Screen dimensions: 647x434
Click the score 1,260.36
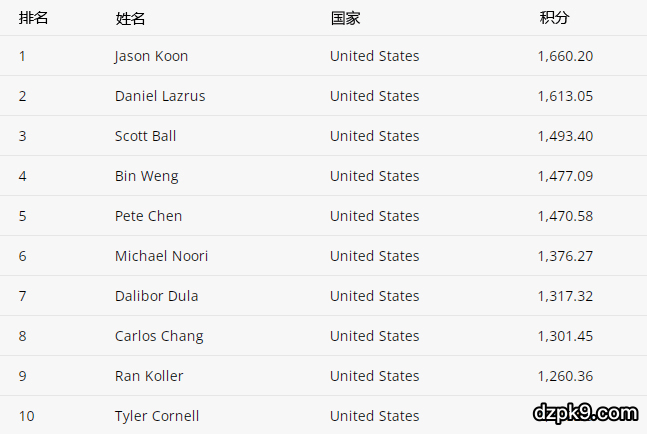(x=565, y=376)
